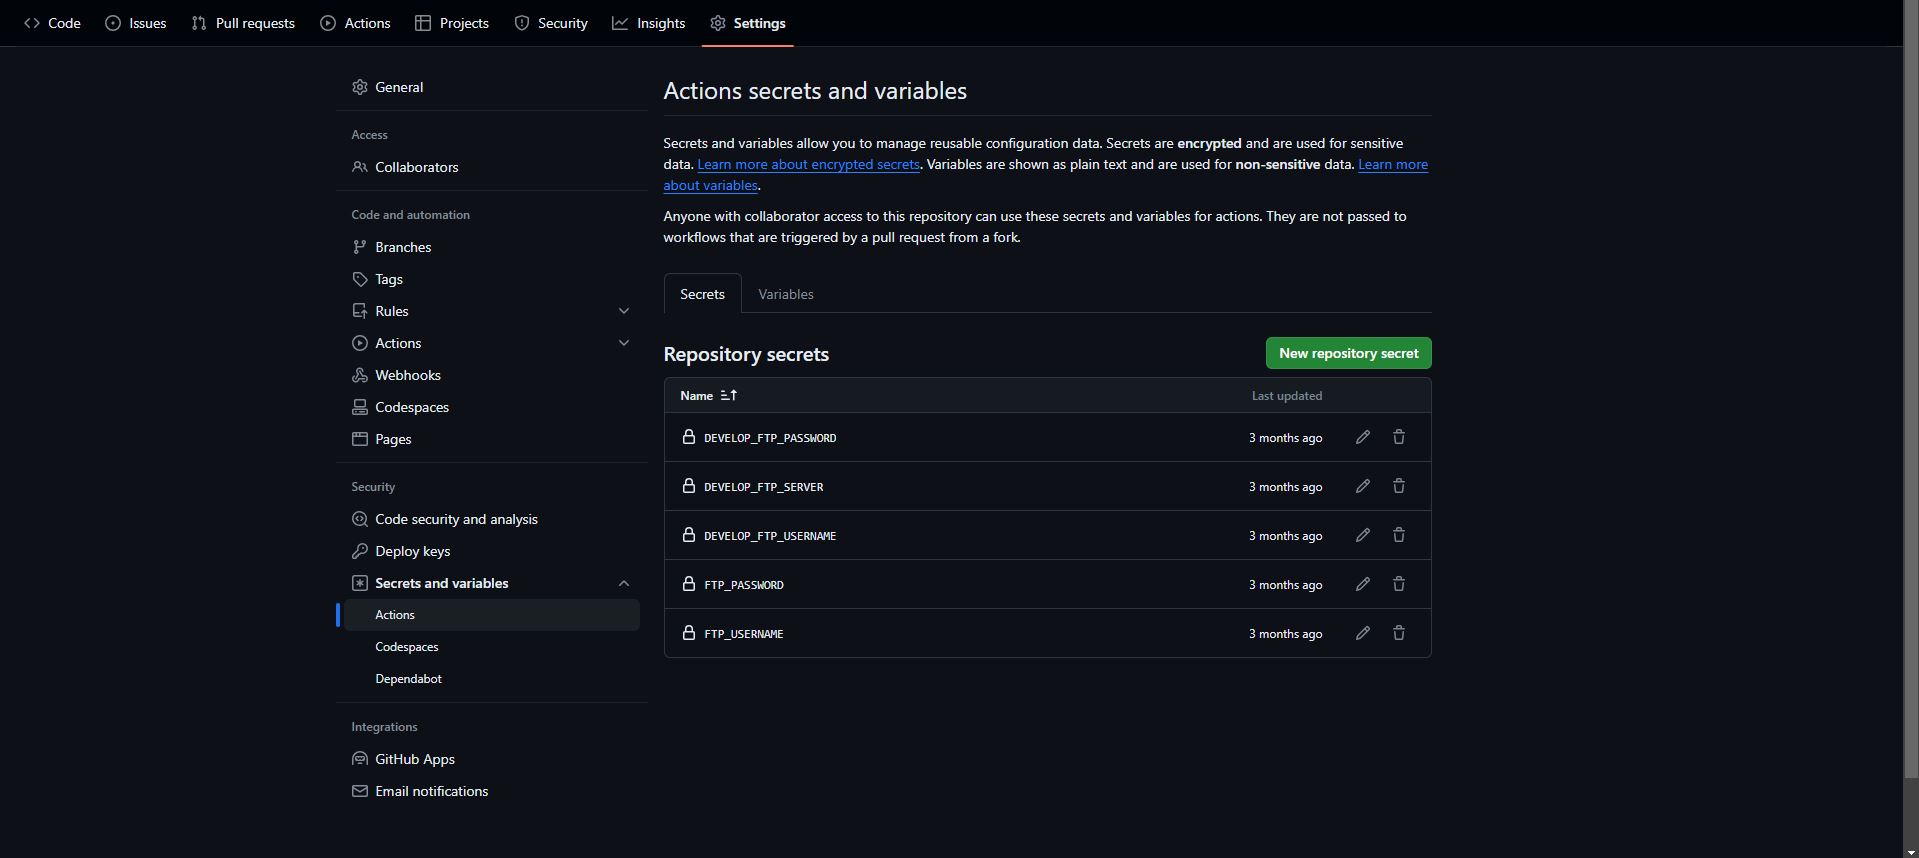Collapse the Secrets and variables section chevron
The height and width of the screenshot is (858, 1919).
(x=624, y=583)
